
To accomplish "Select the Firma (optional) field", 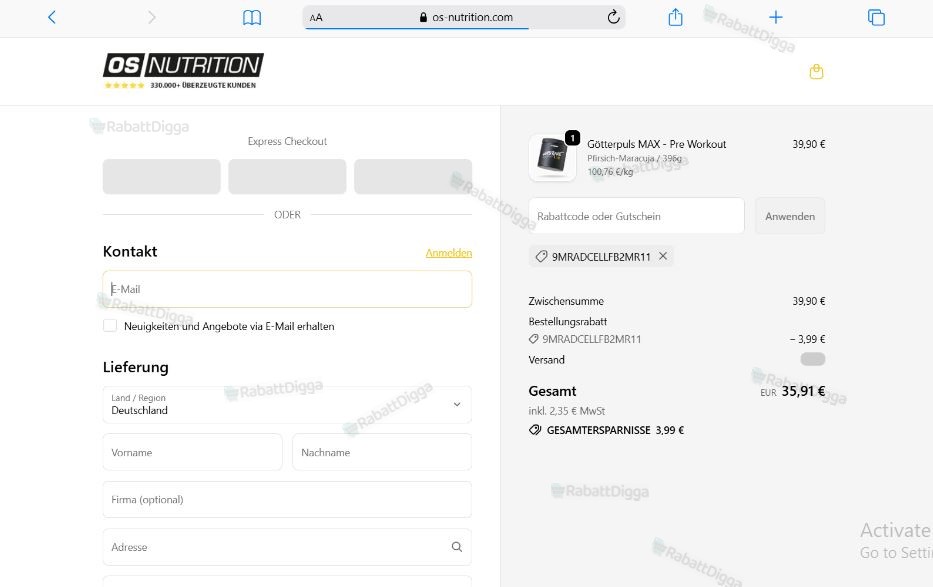I will coord(287,500).
